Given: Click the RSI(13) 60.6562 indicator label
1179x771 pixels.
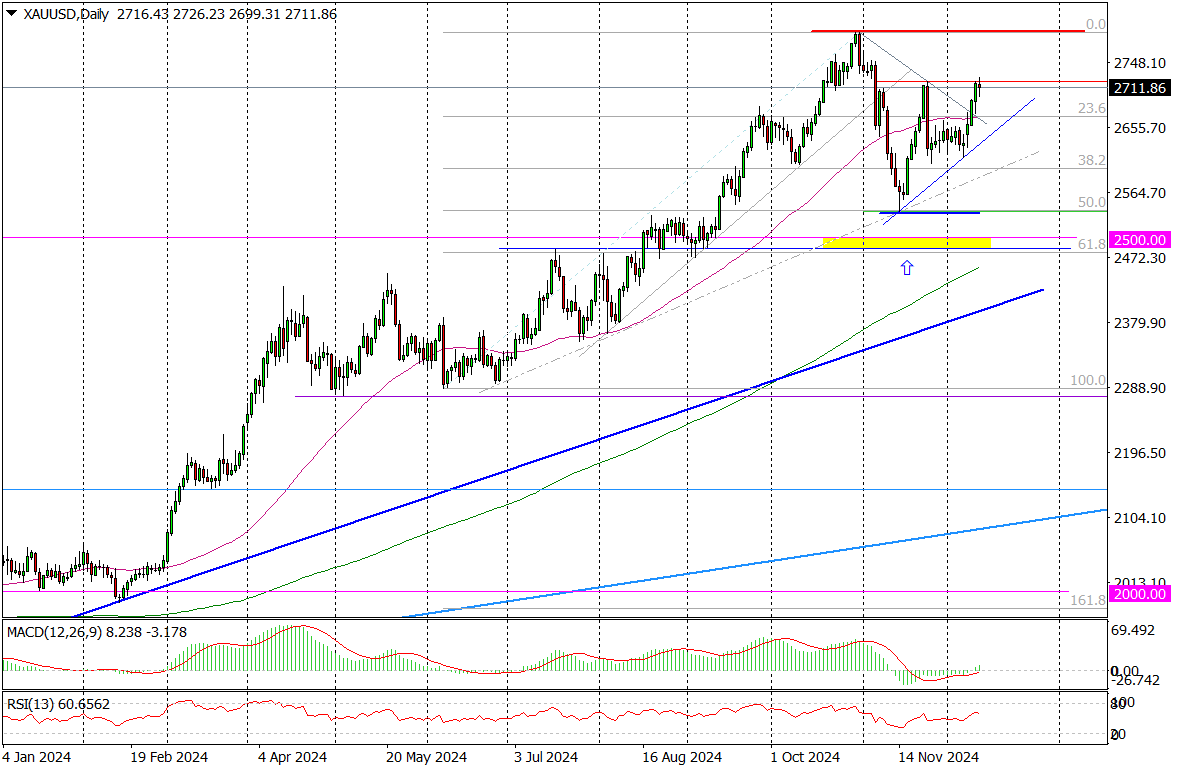Looking at the screenshot, I should coord(59,704).
